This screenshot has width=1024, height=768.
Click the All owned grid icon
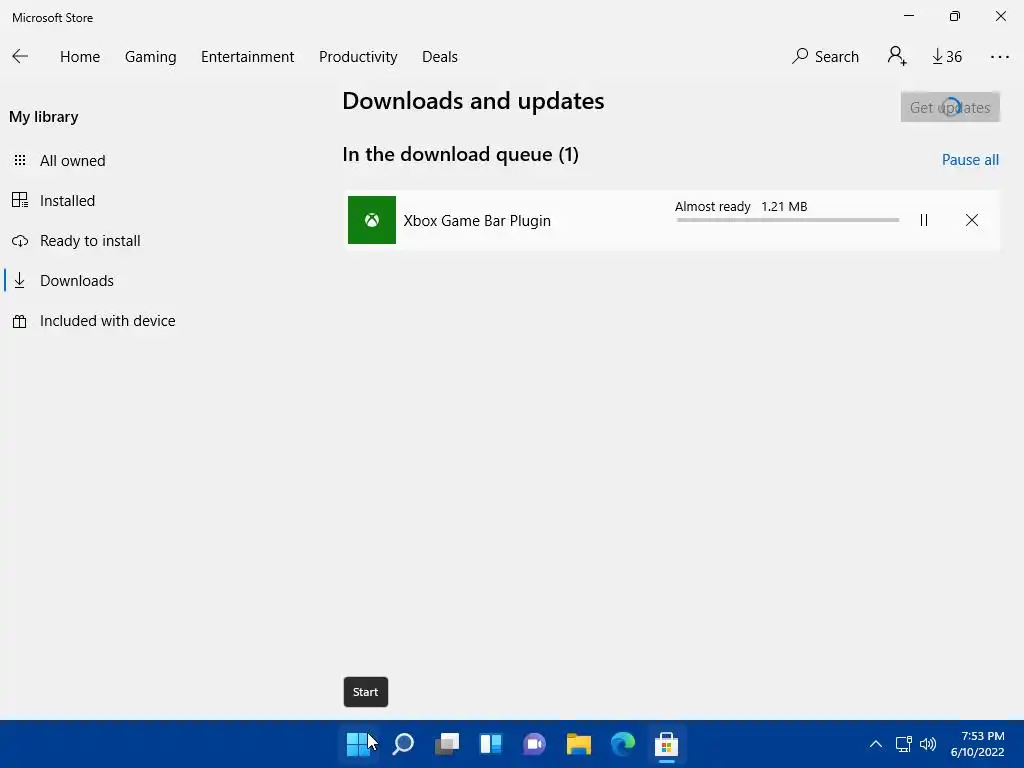[20, 160]
